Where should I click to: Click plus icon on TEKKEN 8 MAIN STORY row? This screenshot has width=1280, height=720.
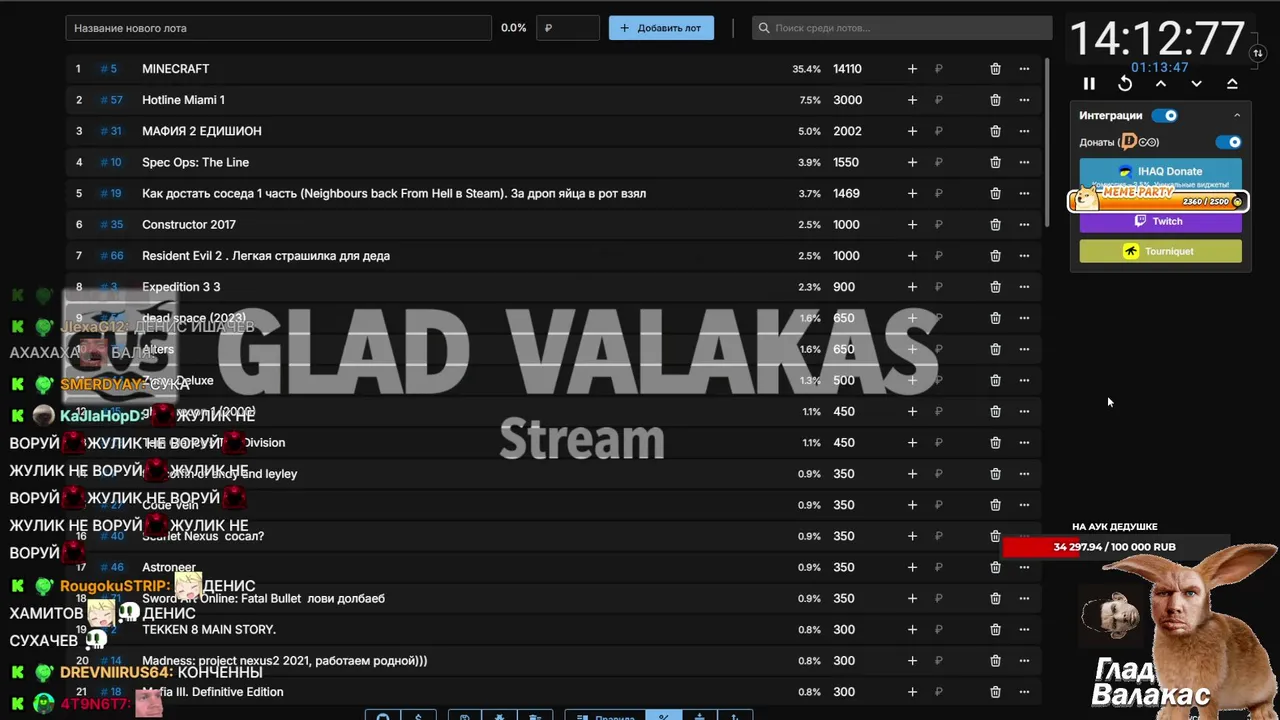pyautogui.click(x=912, y=630)
